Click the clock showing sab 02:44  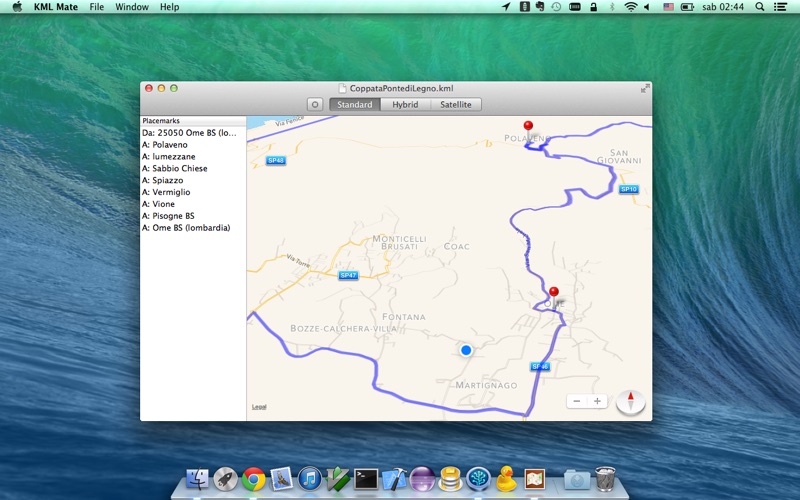(x=723, y=7)
